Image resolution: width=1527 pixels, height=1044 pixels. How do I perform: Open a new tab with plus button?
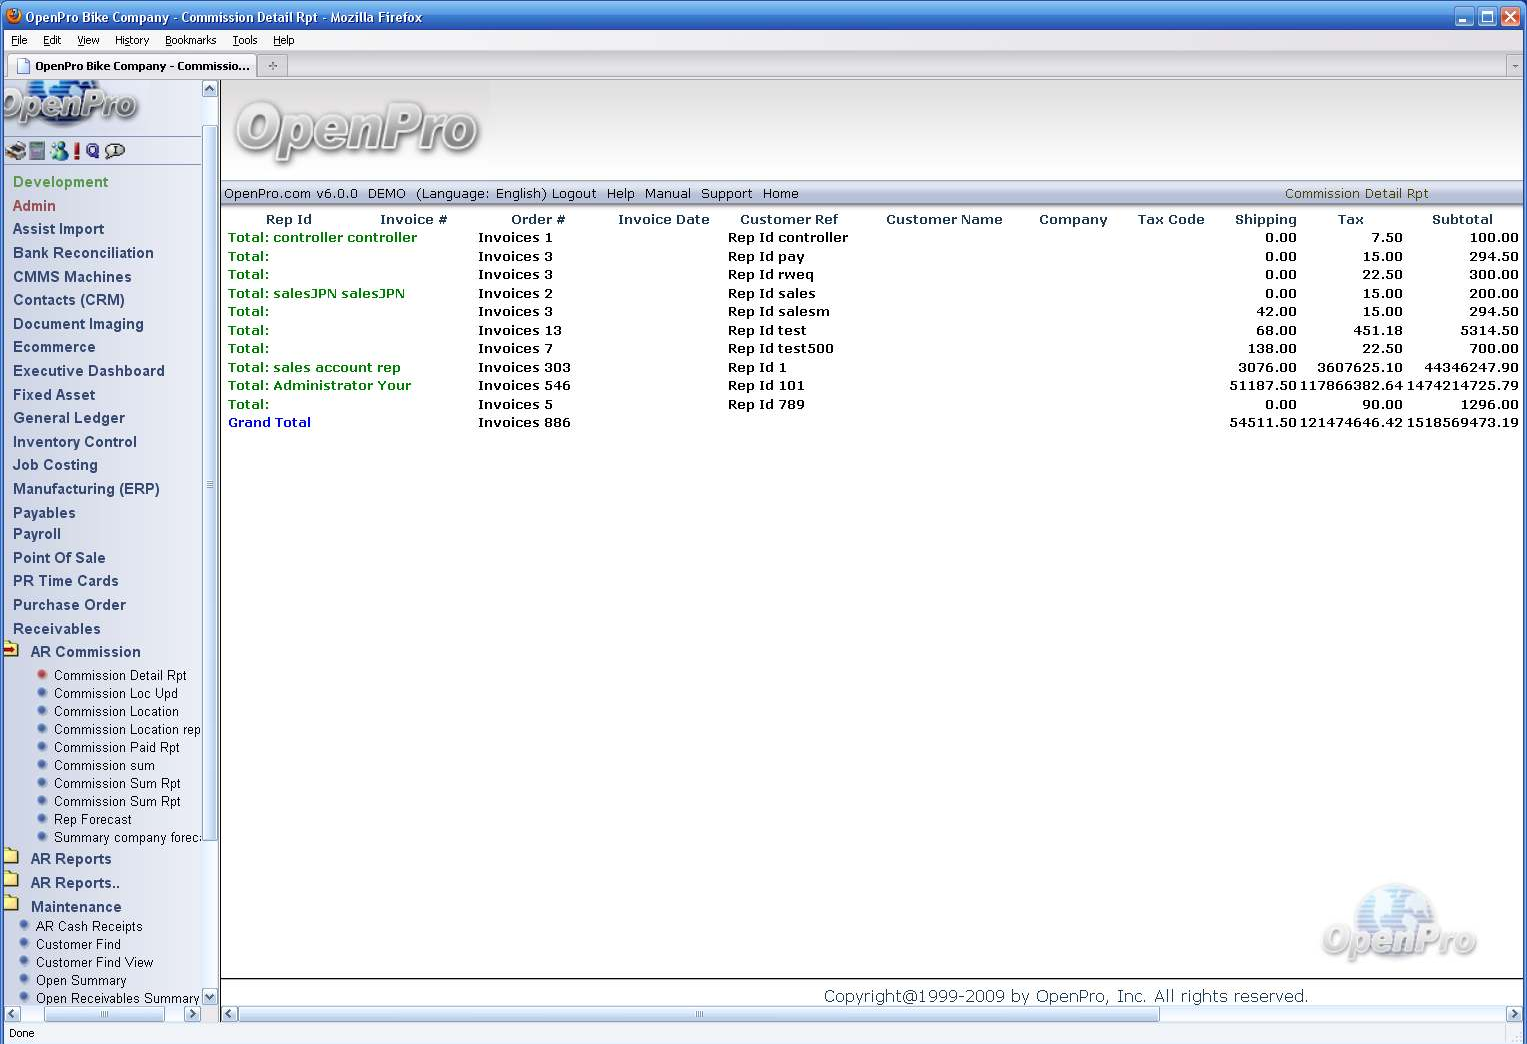272,66
